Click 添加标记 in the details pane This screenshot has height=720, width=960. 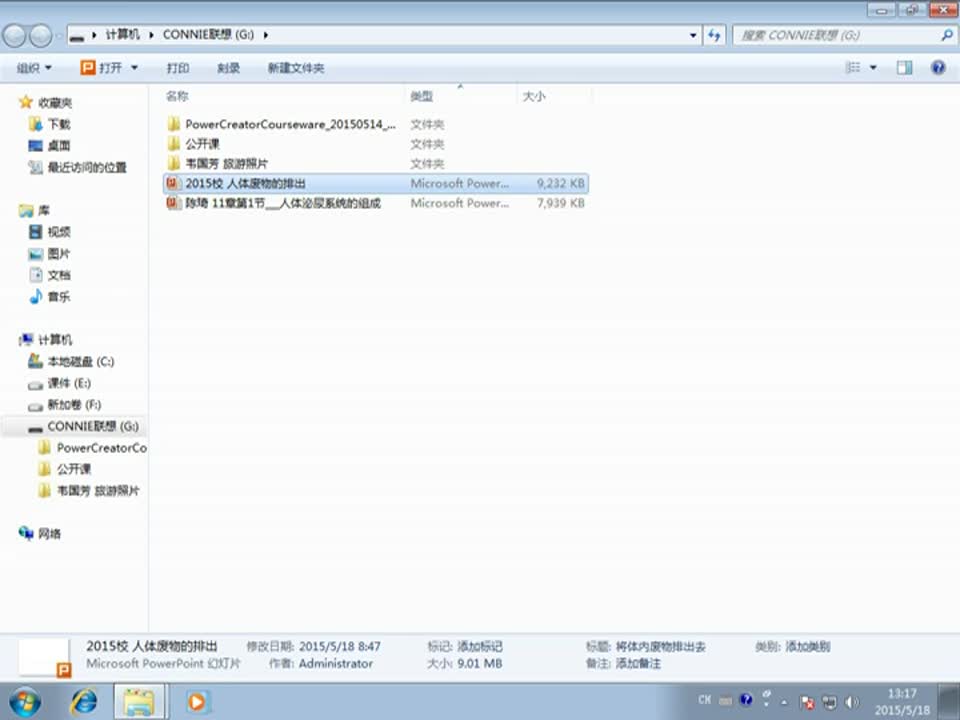click(x=479, y=647)
